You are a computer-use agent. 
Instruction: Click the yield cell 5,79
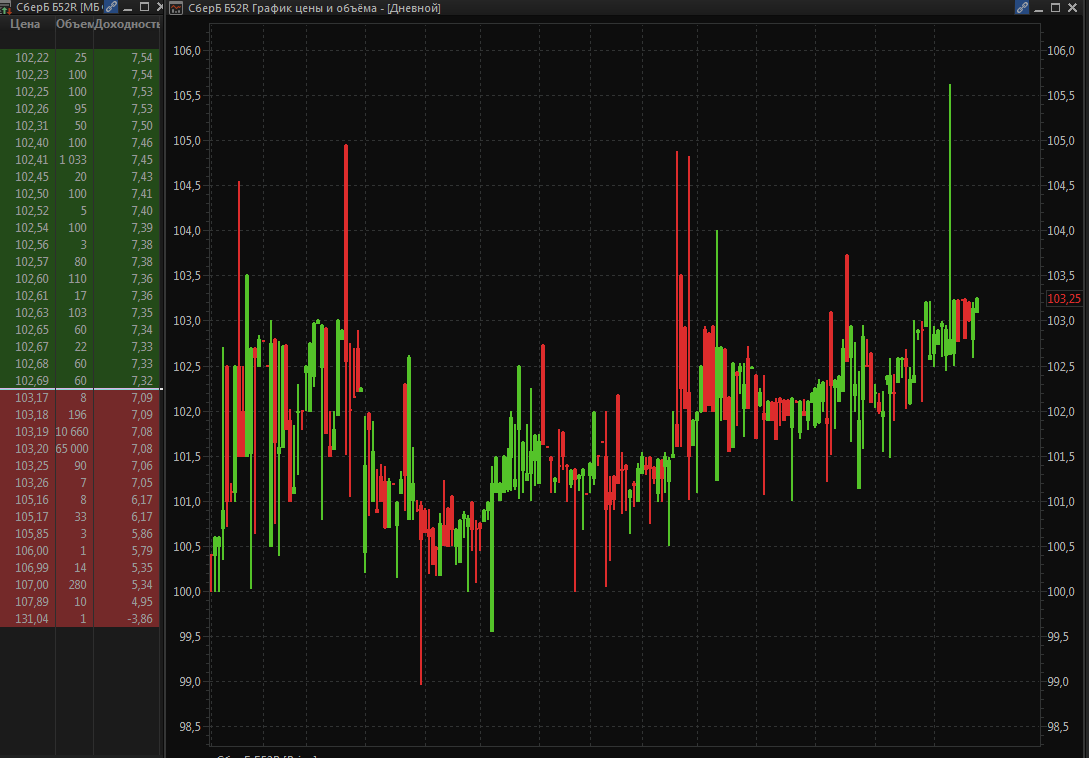point(142,552)
